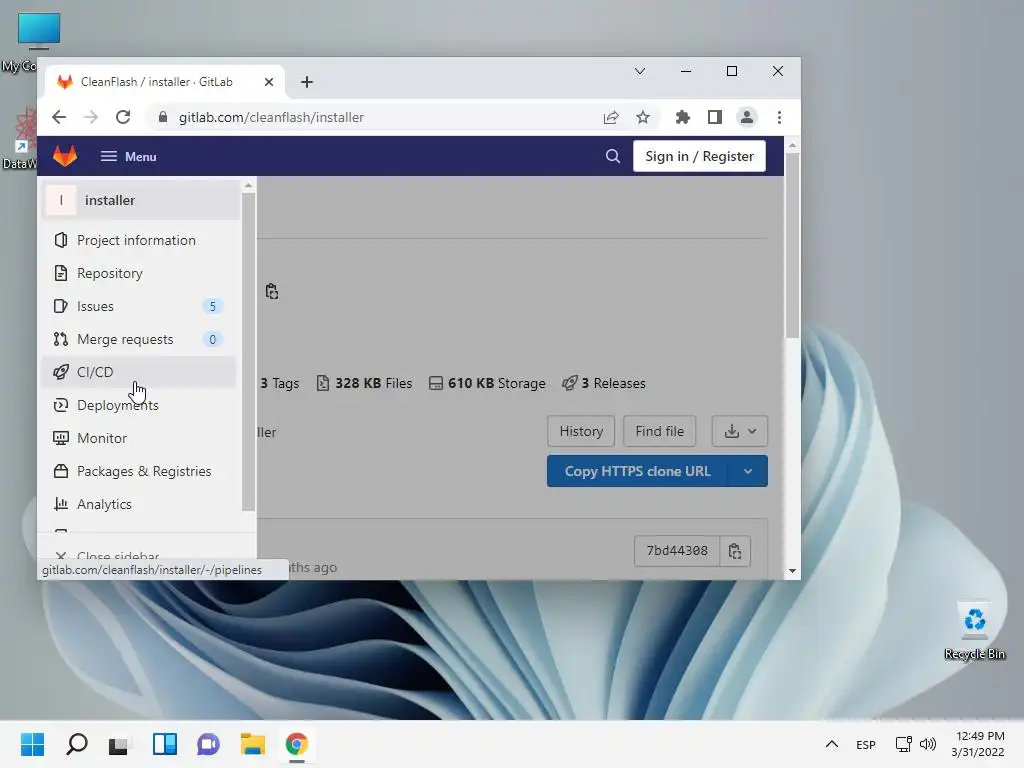Click the Repository document icon
This screenshot has height=768, width=1024.
61,273
